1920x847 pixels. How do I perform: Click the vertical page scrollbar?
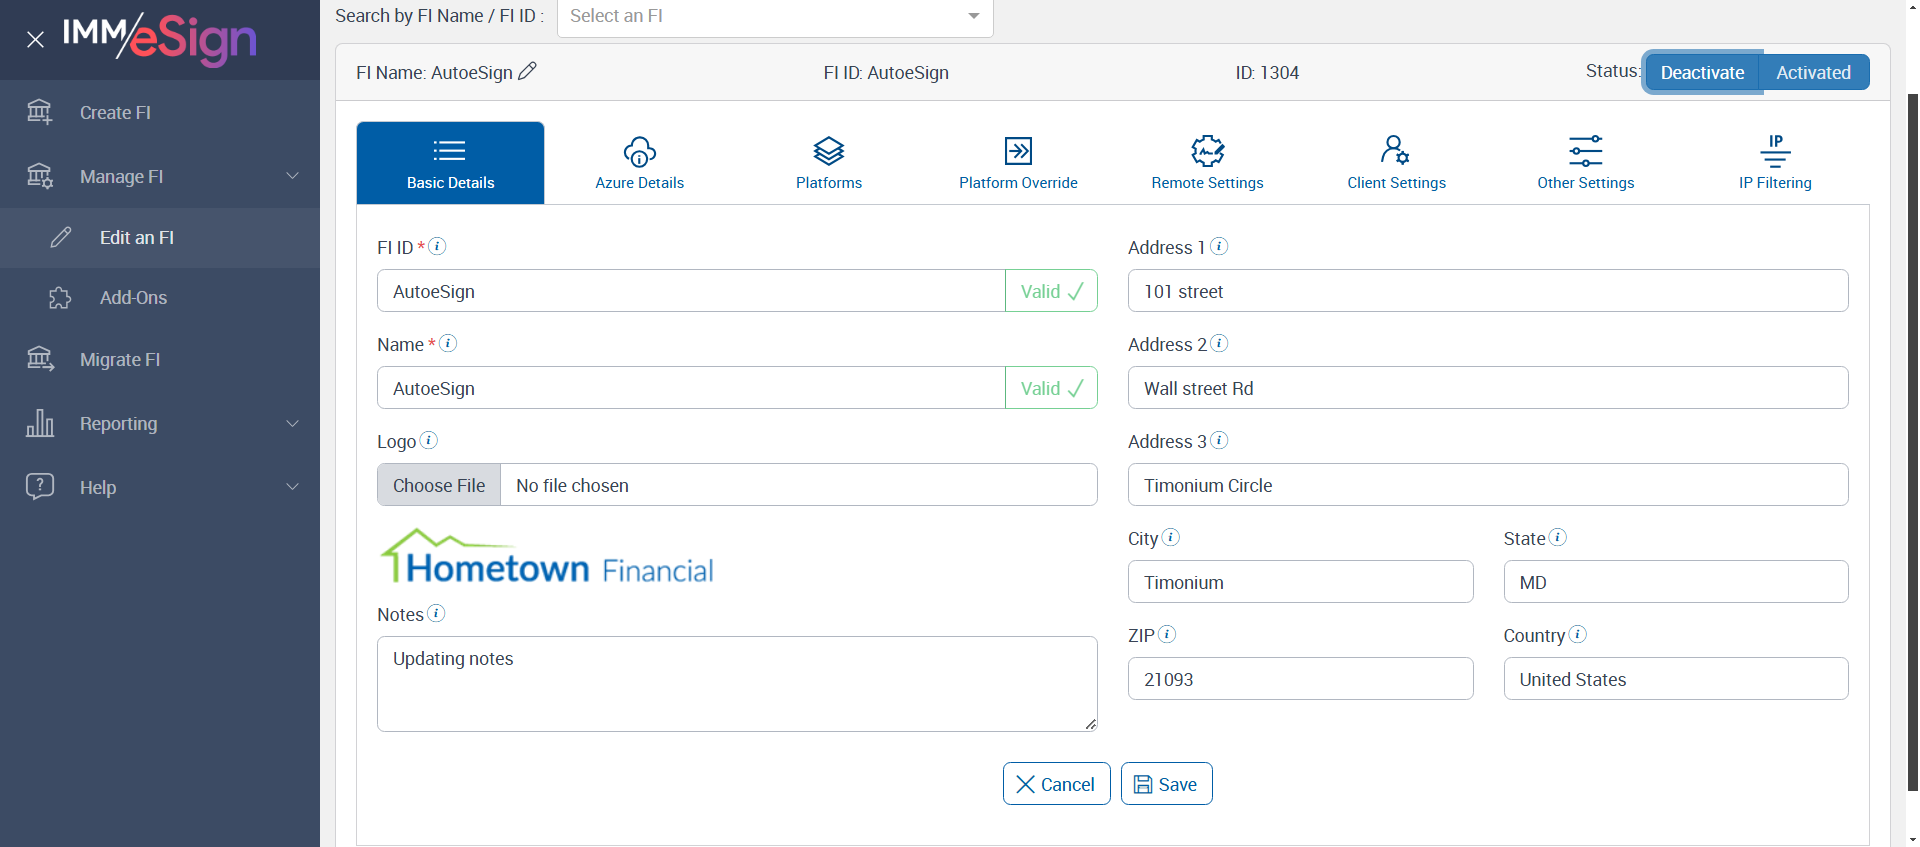coord(1912,440)
